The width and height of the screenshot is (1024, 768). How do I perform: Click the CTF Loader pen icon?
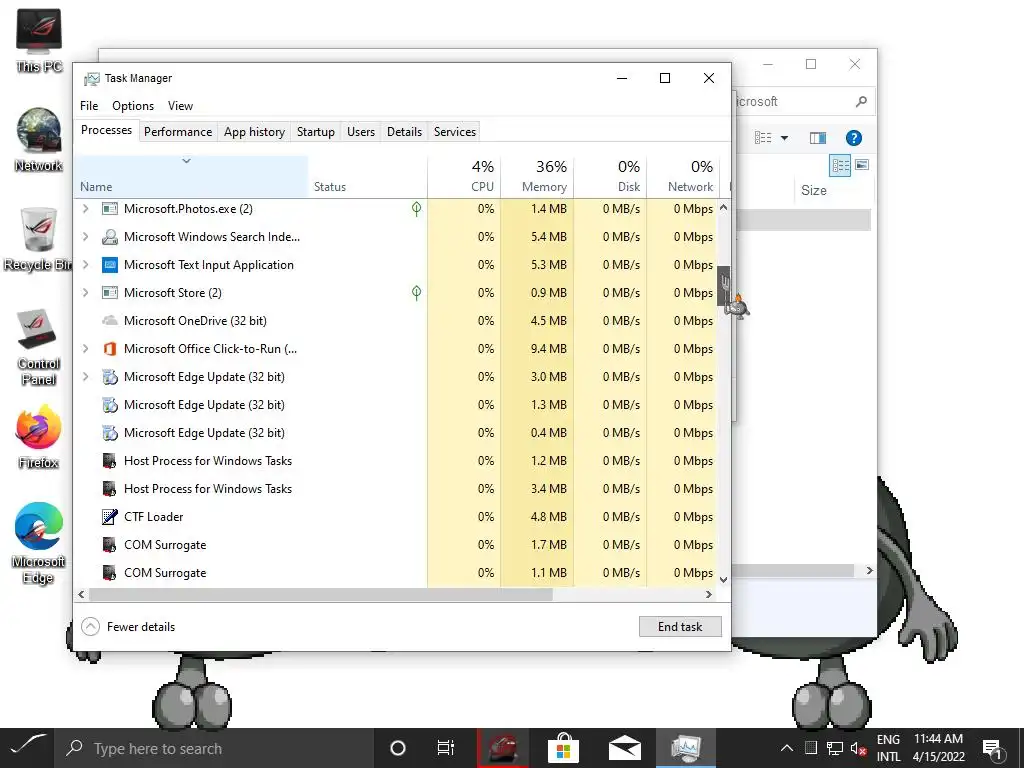point(110,517)
